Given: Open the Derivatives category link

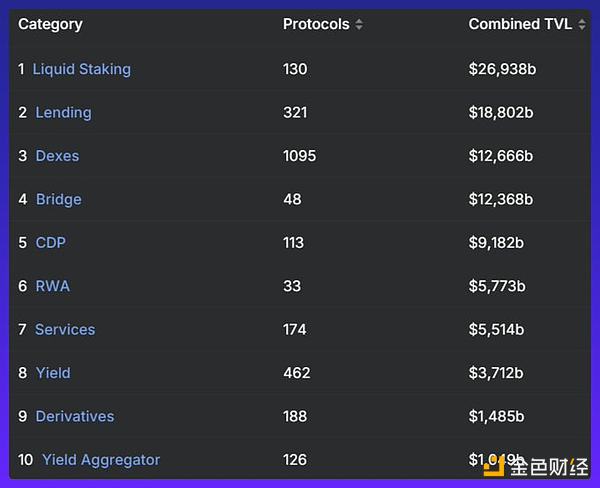Looking at the screenshot, I should coord(75,416).
